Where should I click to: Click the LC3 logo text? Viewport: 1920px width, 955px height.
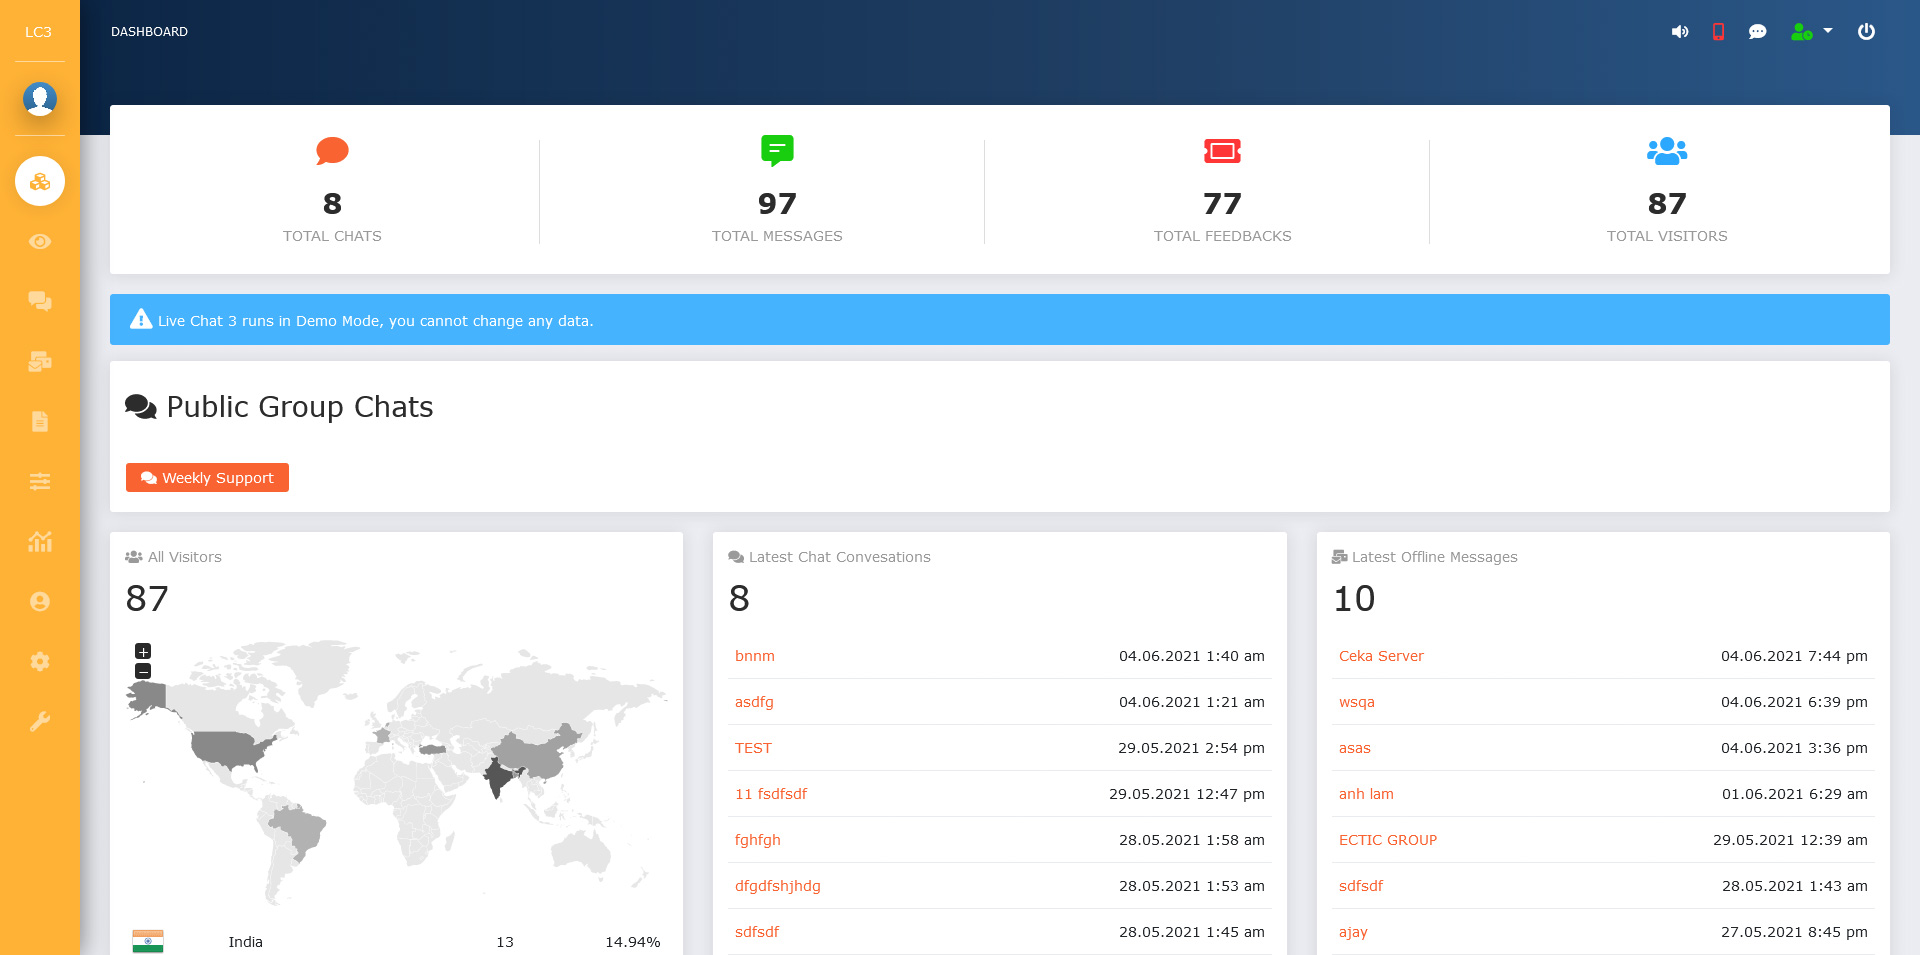38,32
